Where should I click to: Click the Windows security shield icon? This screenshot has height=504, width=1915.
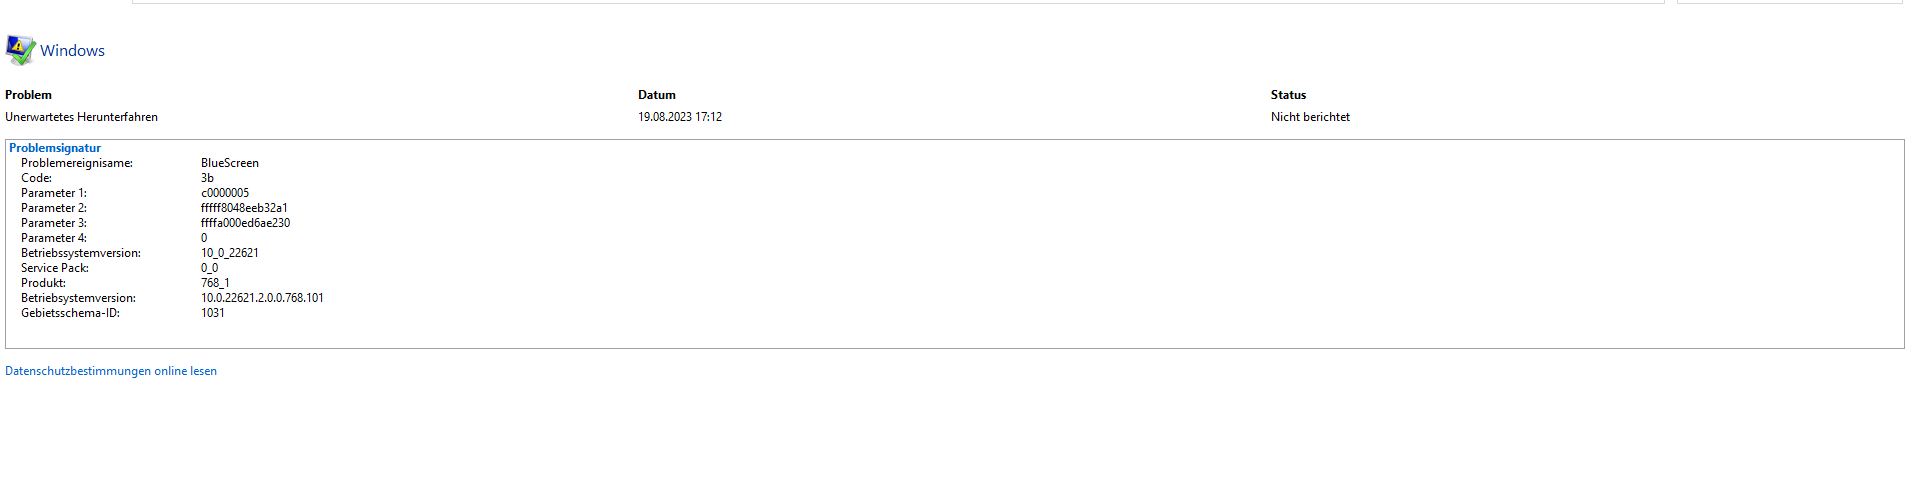(20, 50)
